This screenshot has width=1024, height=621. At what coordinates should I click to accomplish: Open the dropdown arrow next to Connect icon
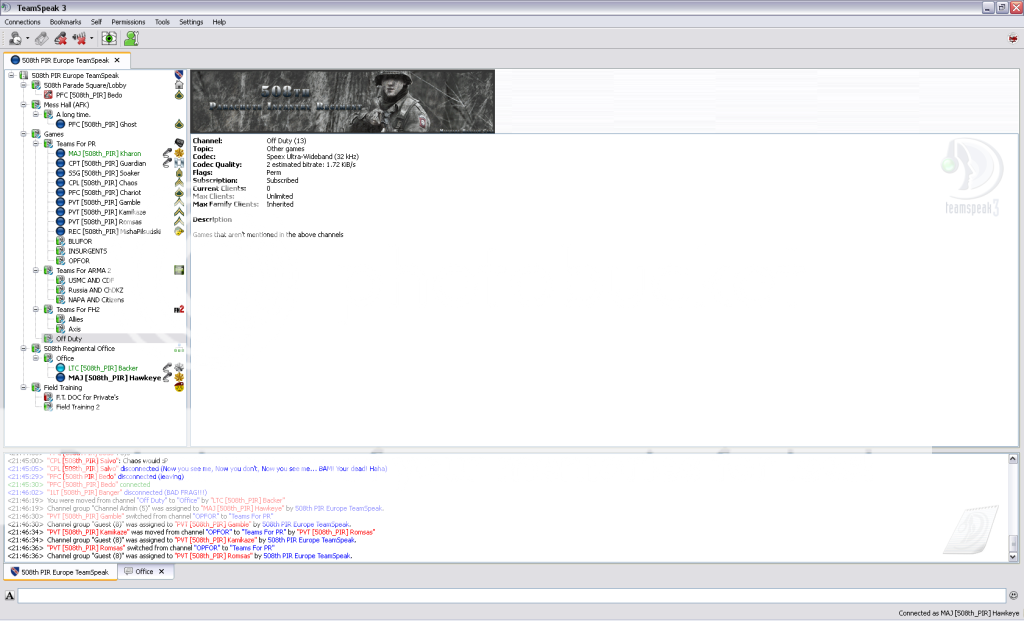pos(28,38)
